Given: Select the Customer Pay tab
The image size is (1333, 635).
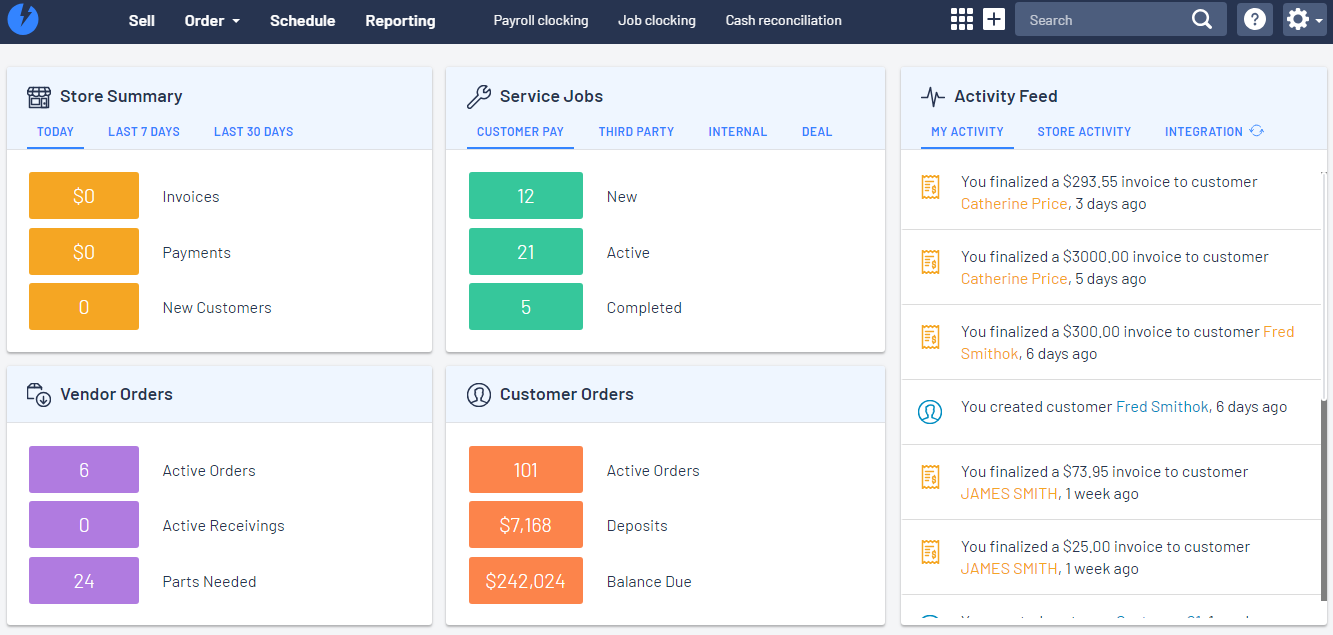Looking at the screenshot, I should (520, 132).
